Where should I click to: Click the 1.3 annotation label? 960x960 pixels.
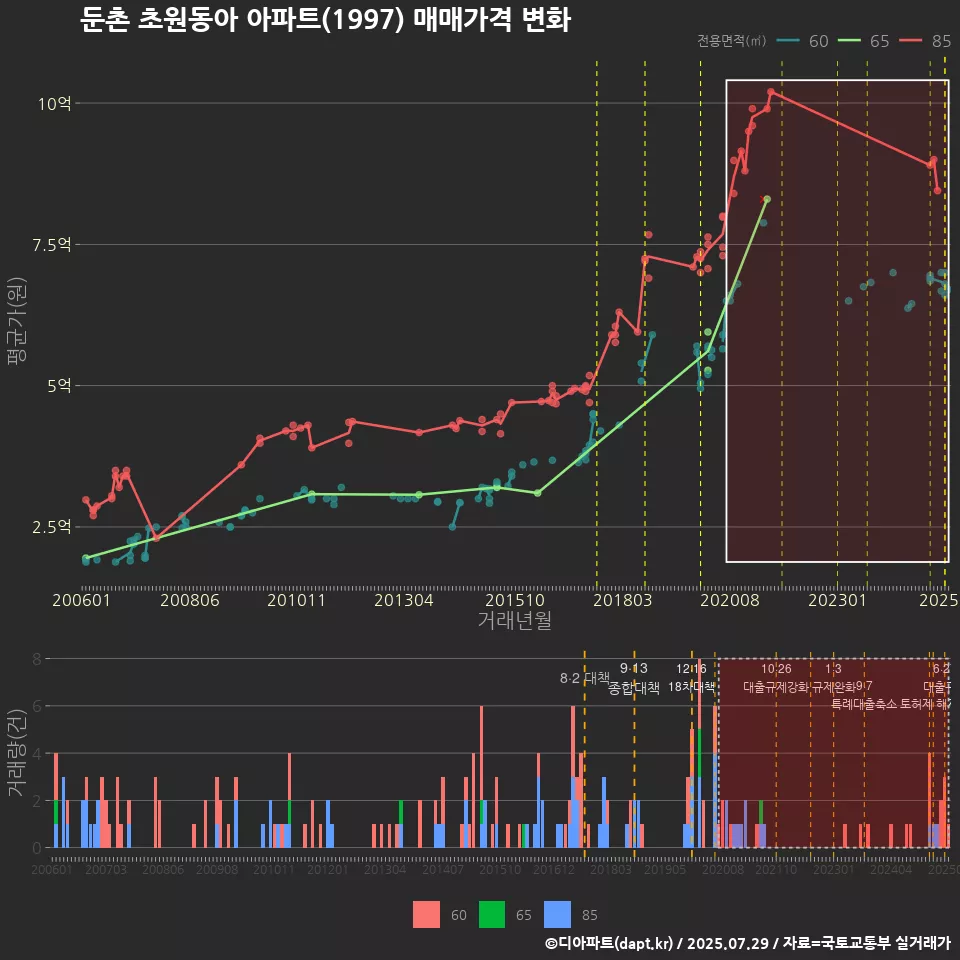pyautogui.click(x=833, y=669)
